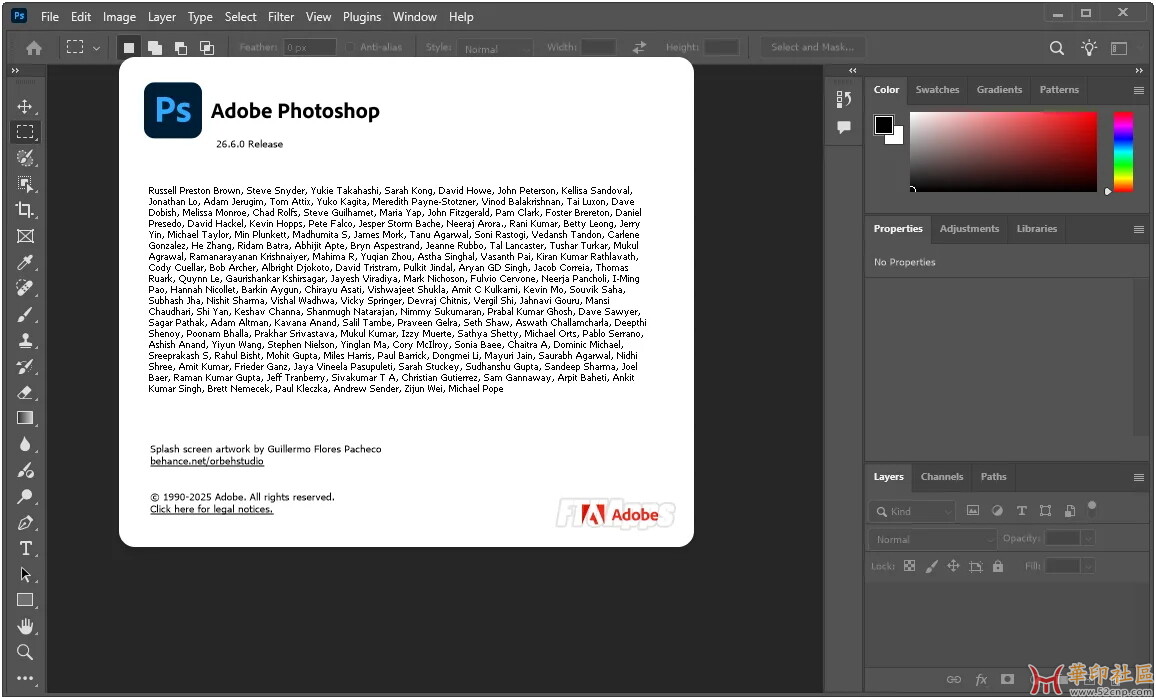This screenshot has height=699, width=1156.
Task: Switch to the Adjustments tab
Action: pyautogui.click(x=969, y=229)
